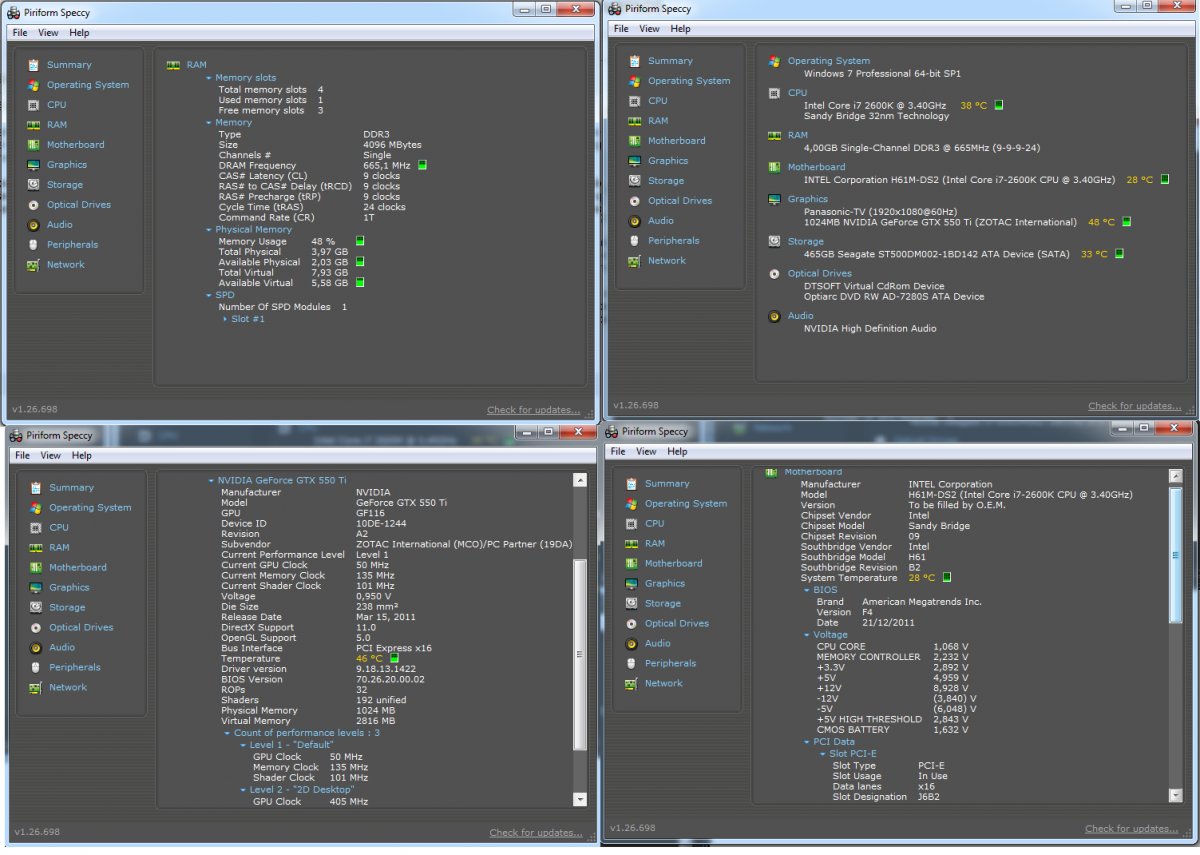
Task: Open View menu in top-left Speccy window
Action: tap(50, 33)
